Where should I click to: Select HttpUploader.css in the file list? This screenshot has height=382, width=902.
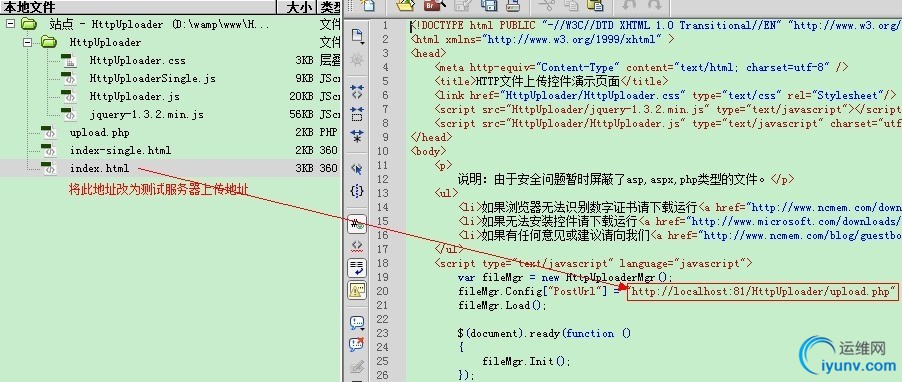tap(137, 60)
